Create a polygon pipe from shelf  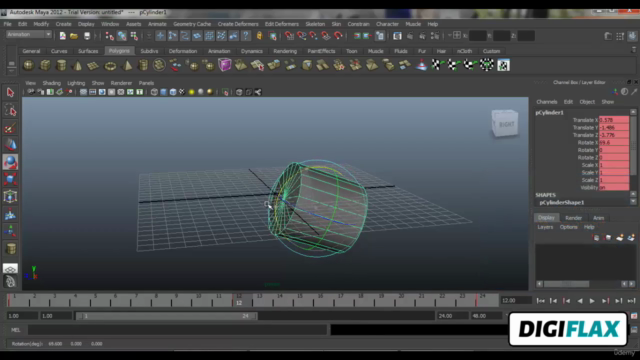pos(143,65)
